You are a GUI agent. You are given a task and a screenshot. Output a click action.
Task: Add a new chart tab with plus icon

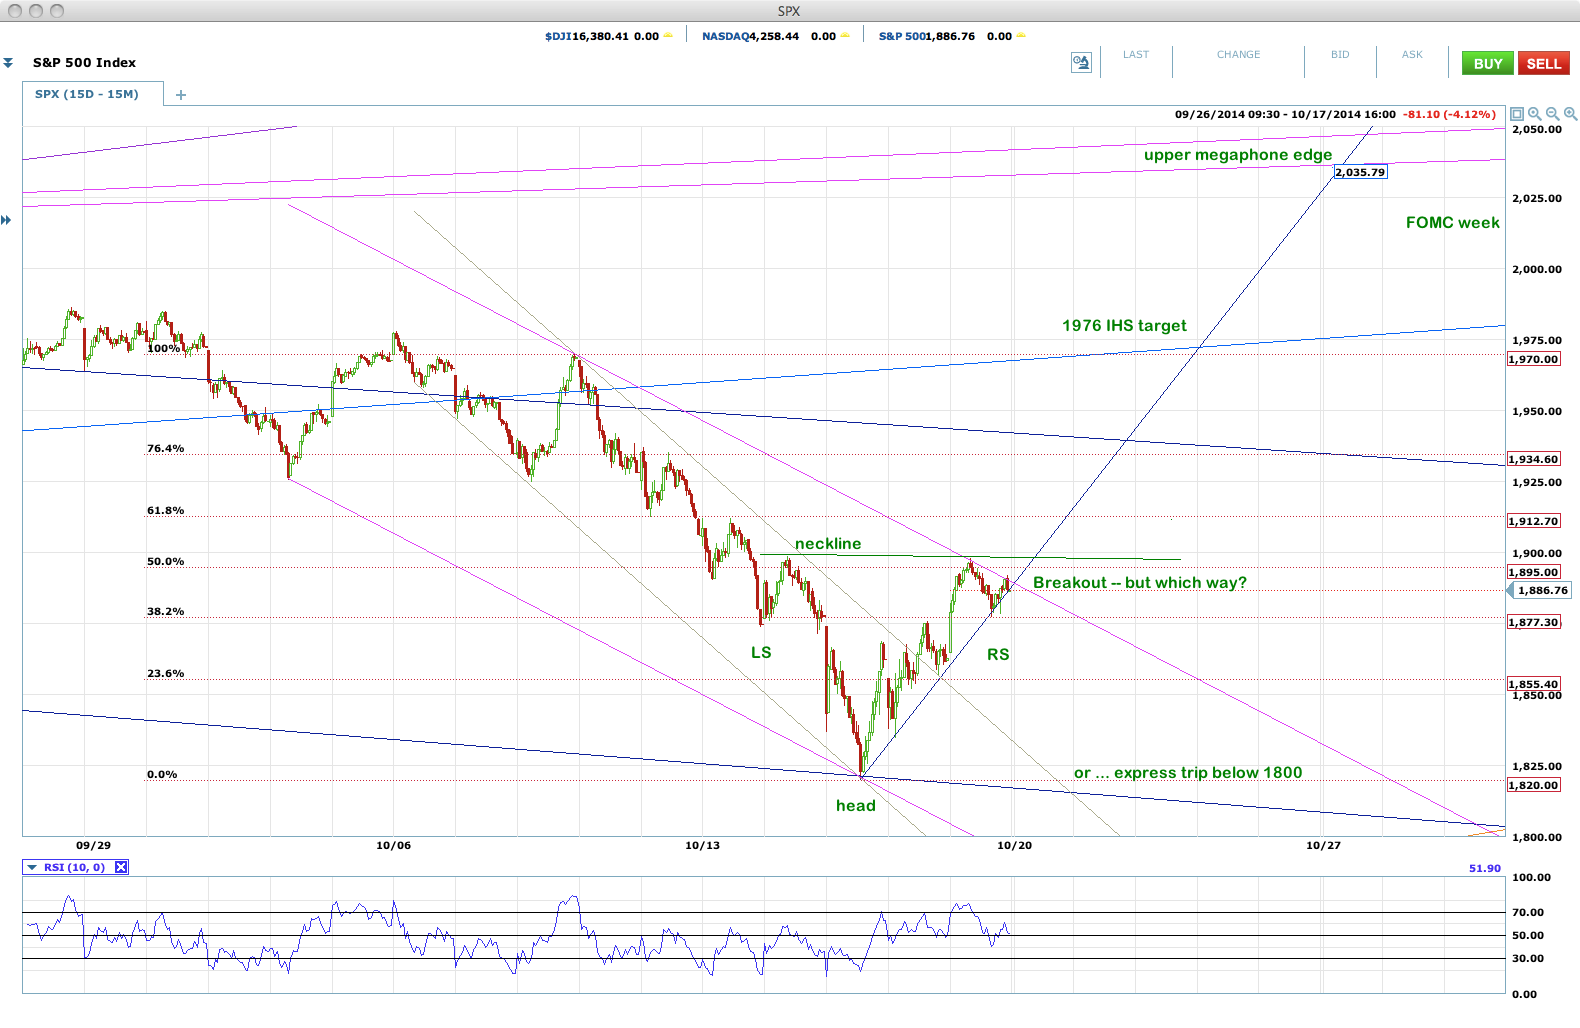pos(181,95)
